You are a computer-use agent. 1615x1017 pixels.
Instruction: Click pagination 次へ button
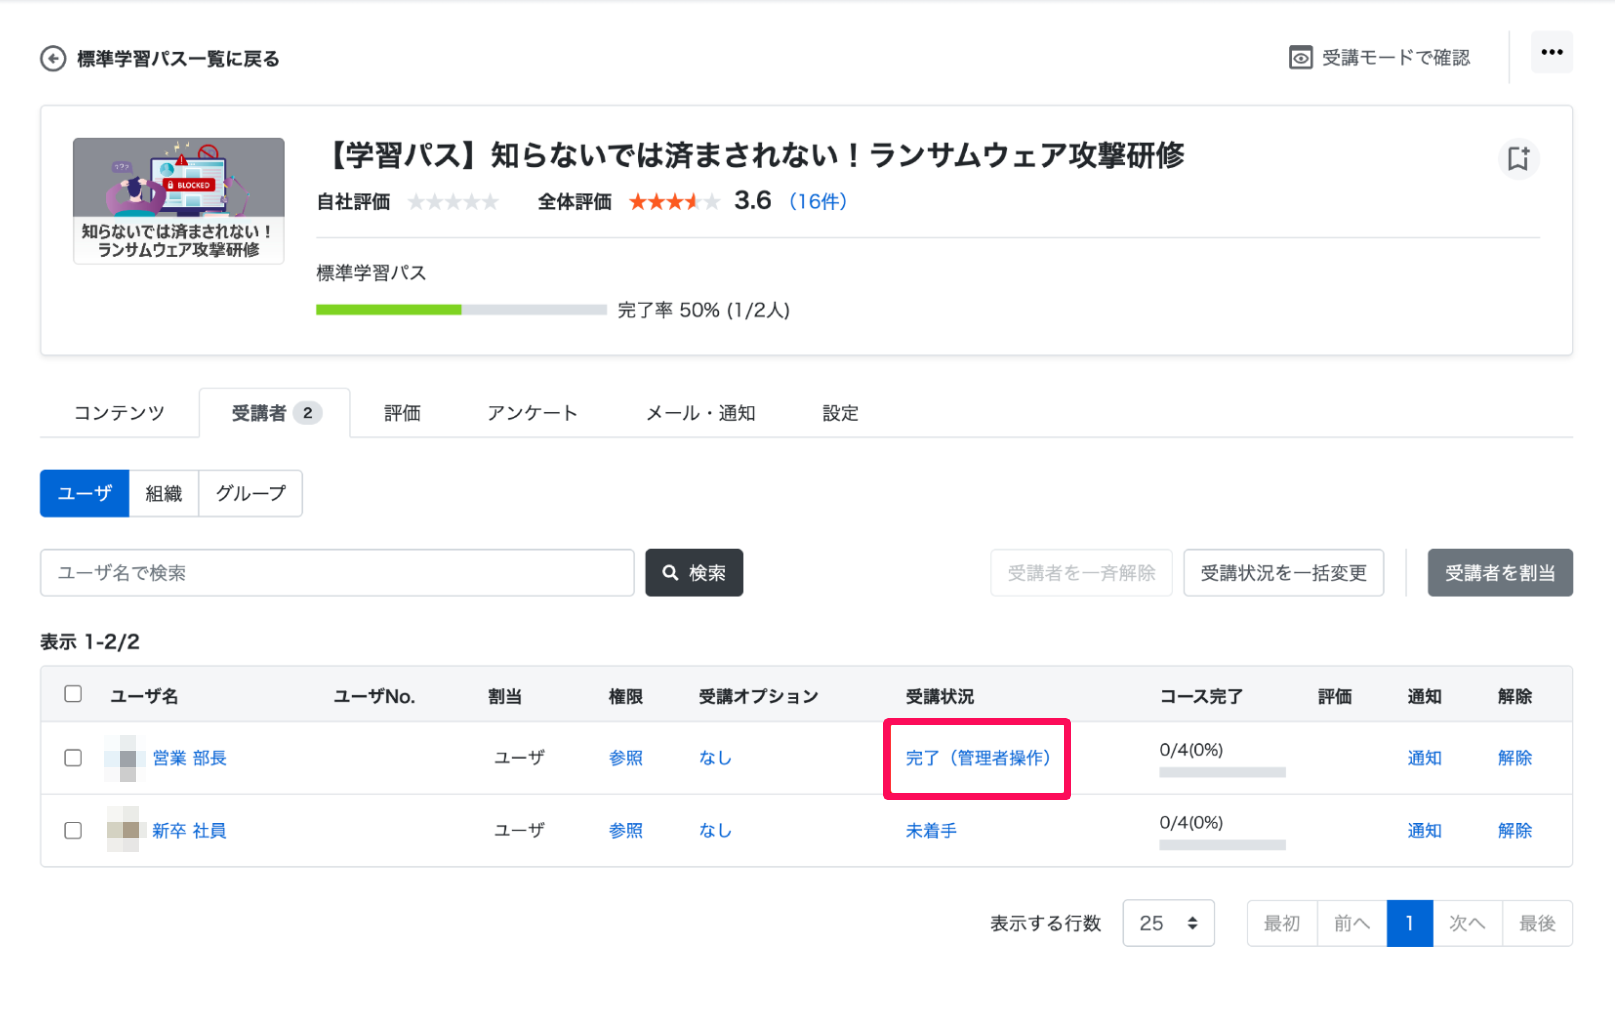point(1467,923)
